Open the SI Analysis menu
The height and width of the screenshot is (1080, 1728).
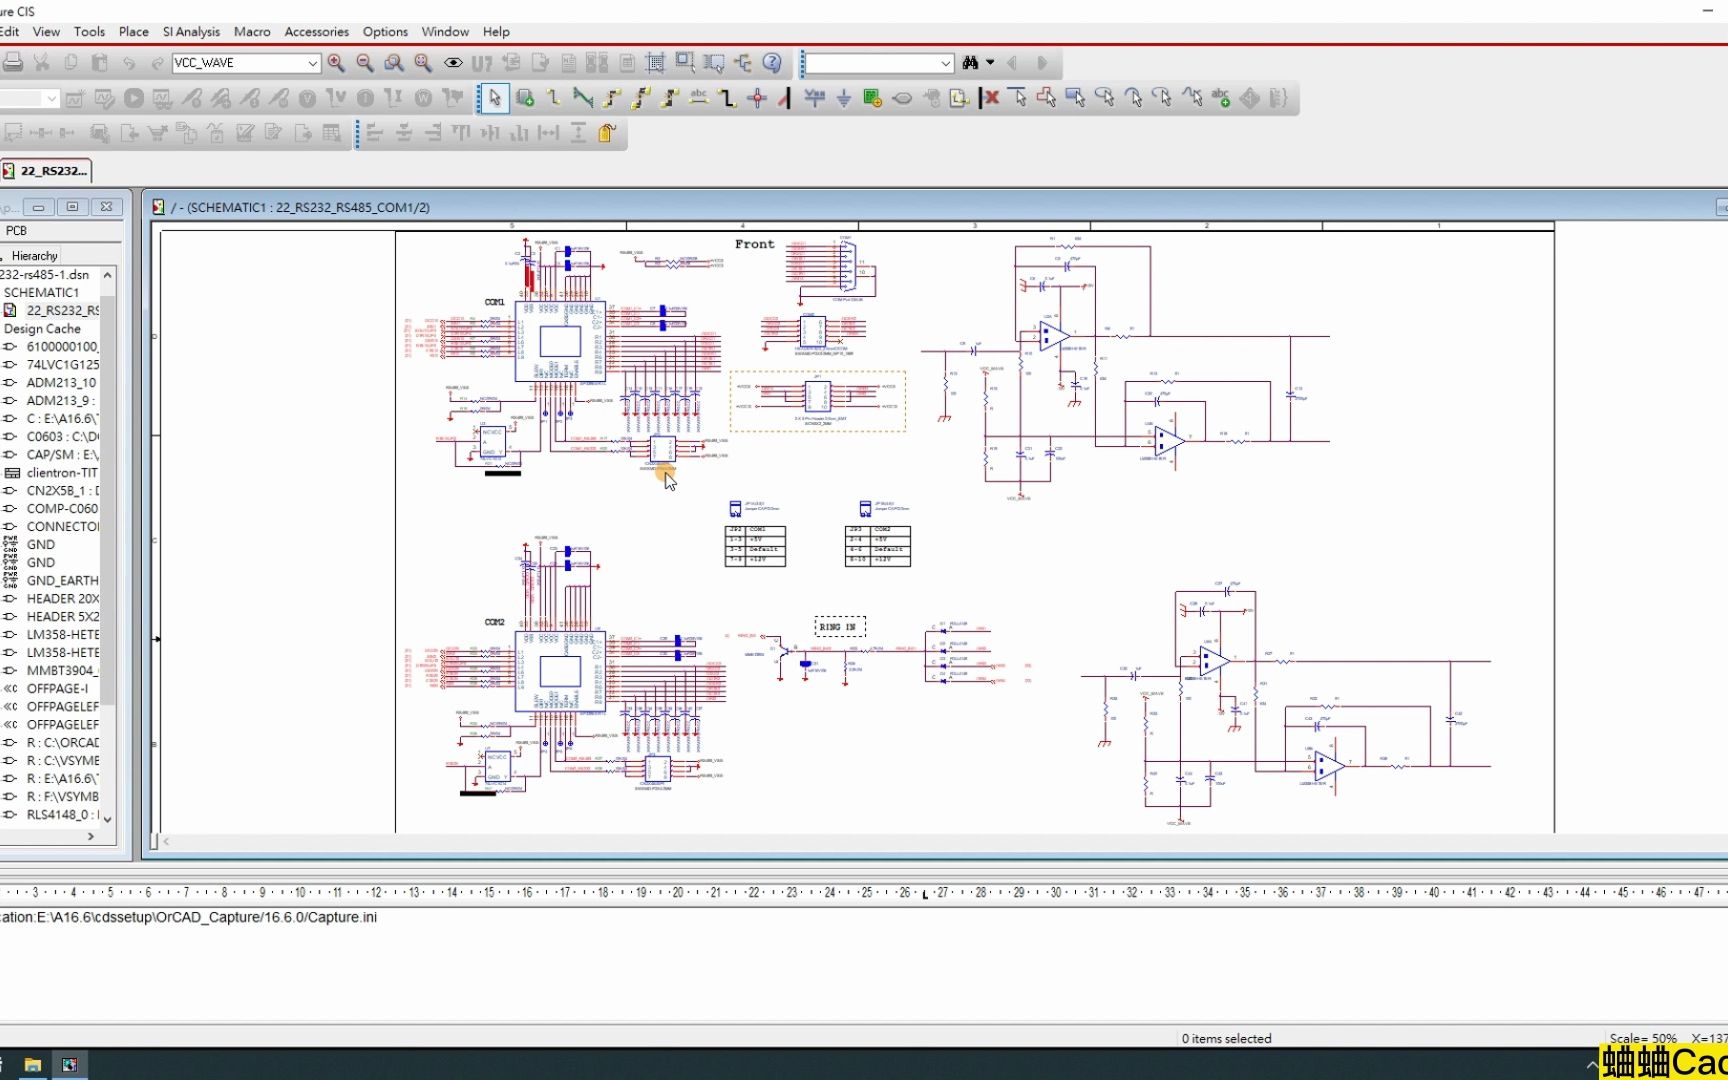(191, 32)
